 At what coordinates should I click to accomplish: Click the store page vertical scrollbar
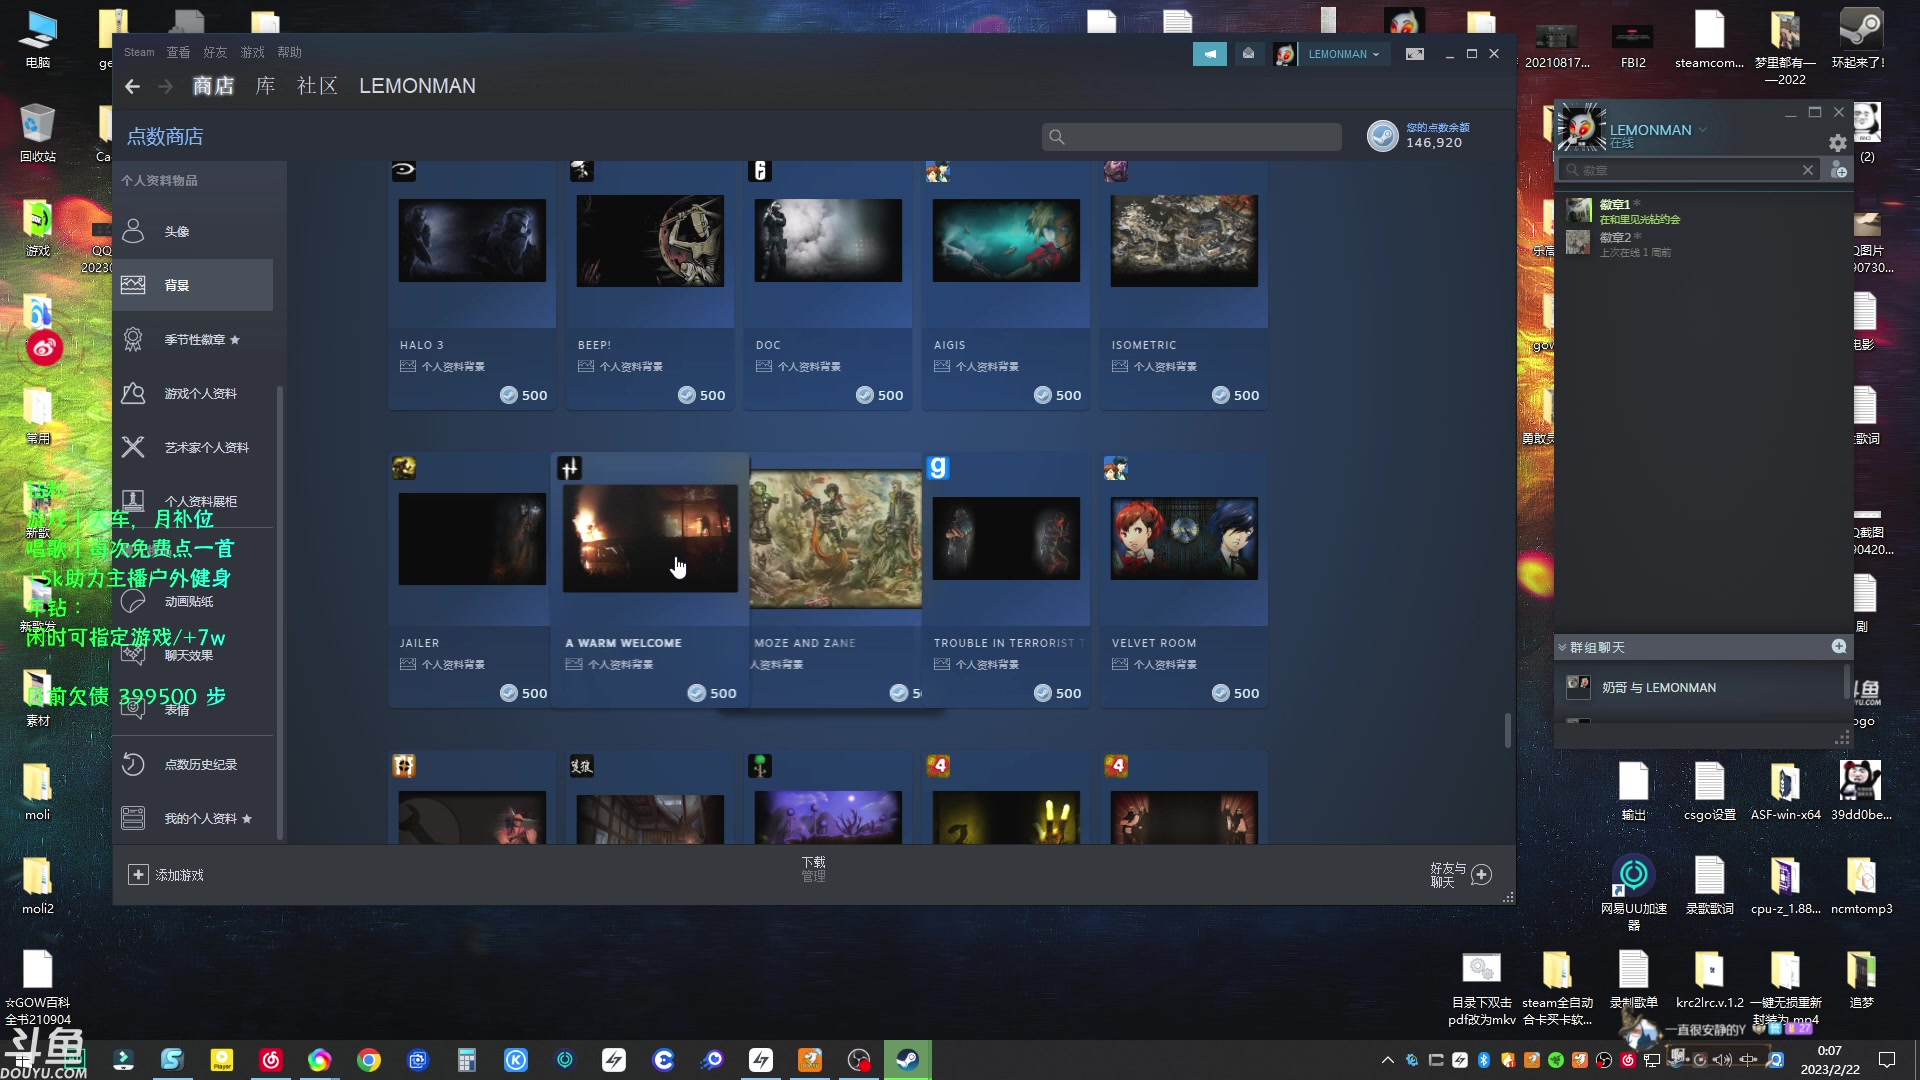tap(1508, 730)
